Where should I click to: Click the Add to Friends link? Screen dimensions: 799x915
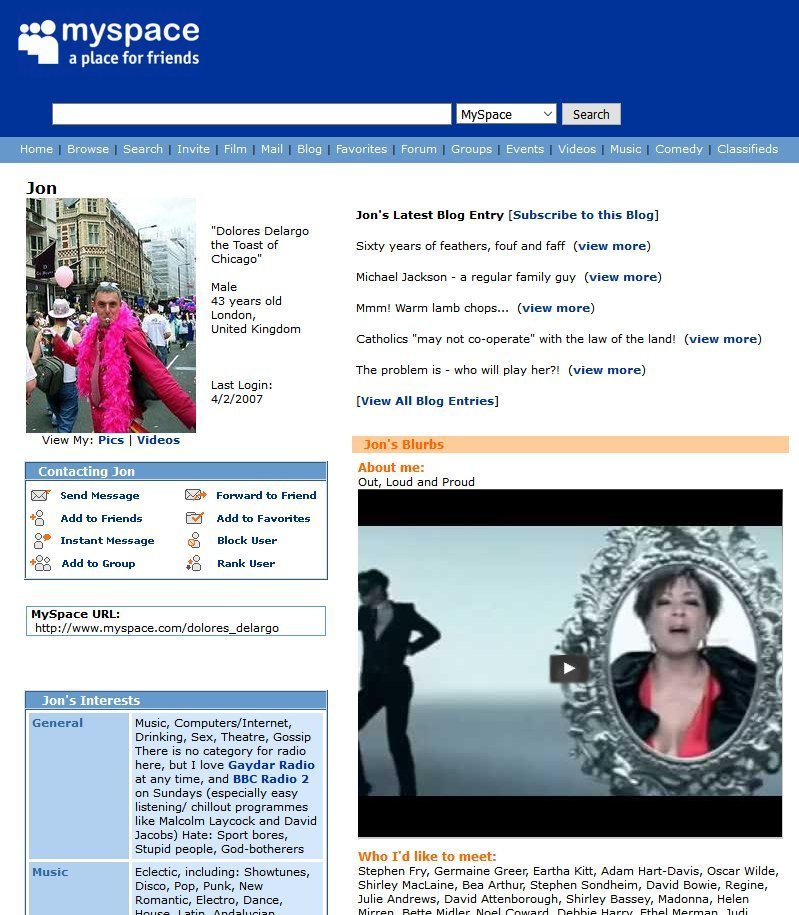(x=102, y=518)
